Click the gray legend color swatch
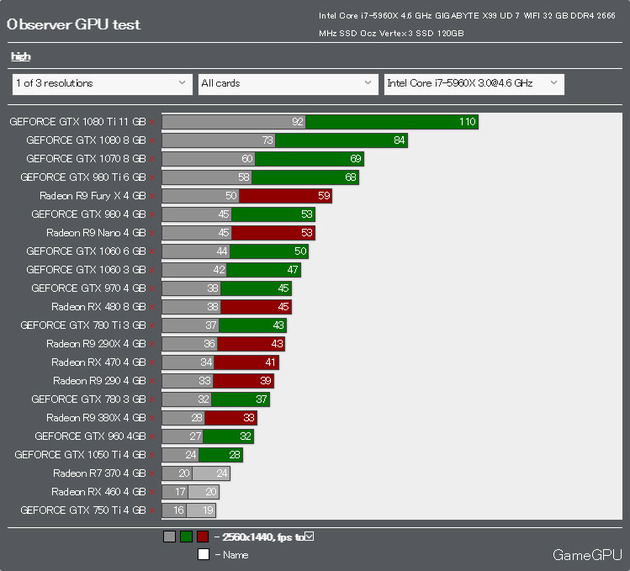630x571 pixels. pos(169,537)
